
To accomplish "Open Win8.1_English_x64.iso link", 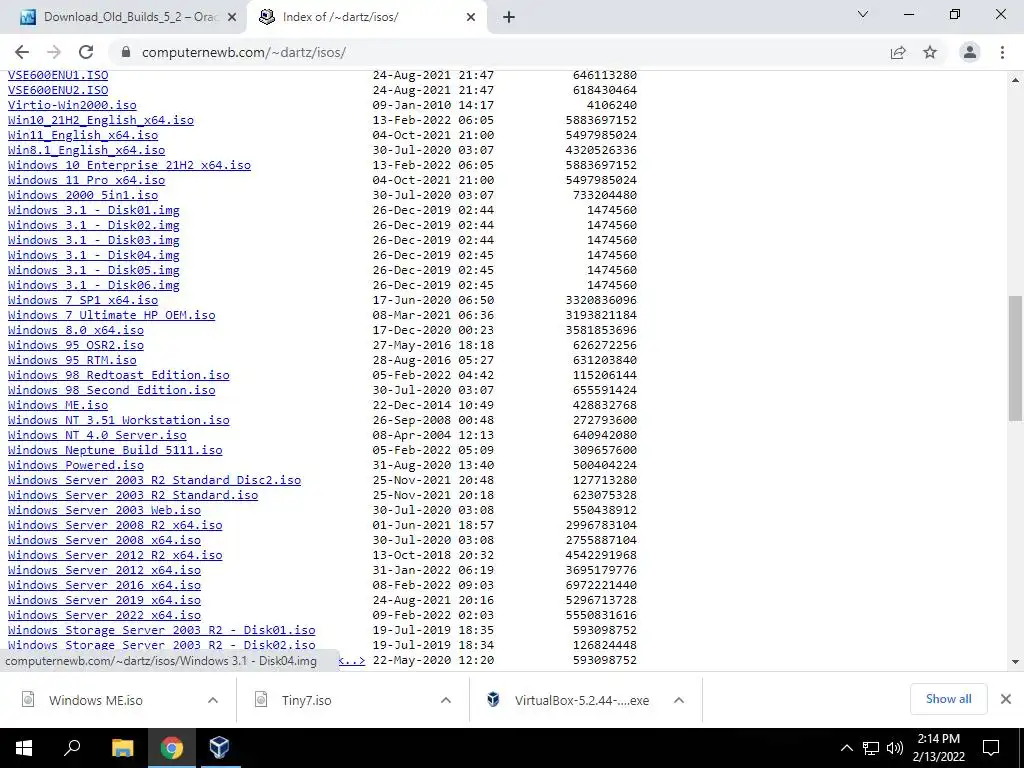I will tap(86, 150).
